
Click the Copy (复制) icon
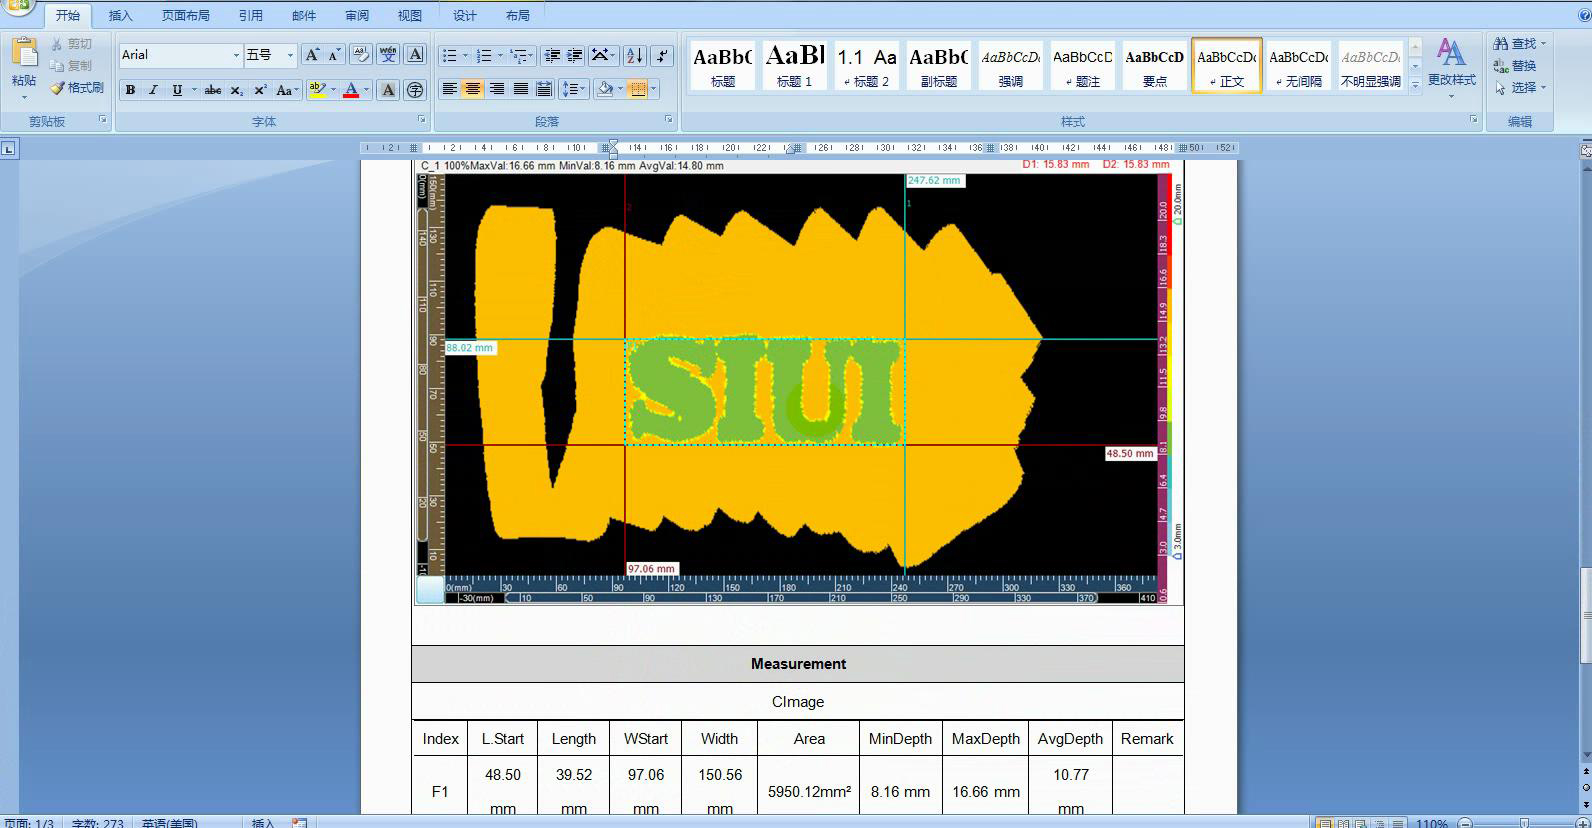[x=57, y=66]
